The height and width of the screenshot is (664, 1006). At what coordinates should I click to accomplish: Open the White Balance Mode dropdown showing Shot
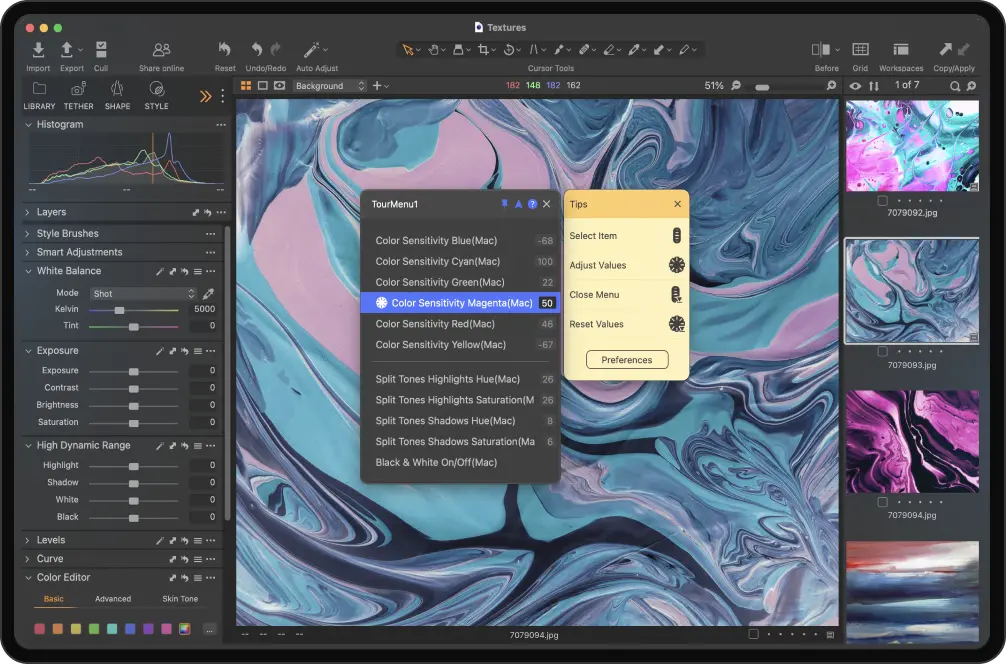pos(142,294)
